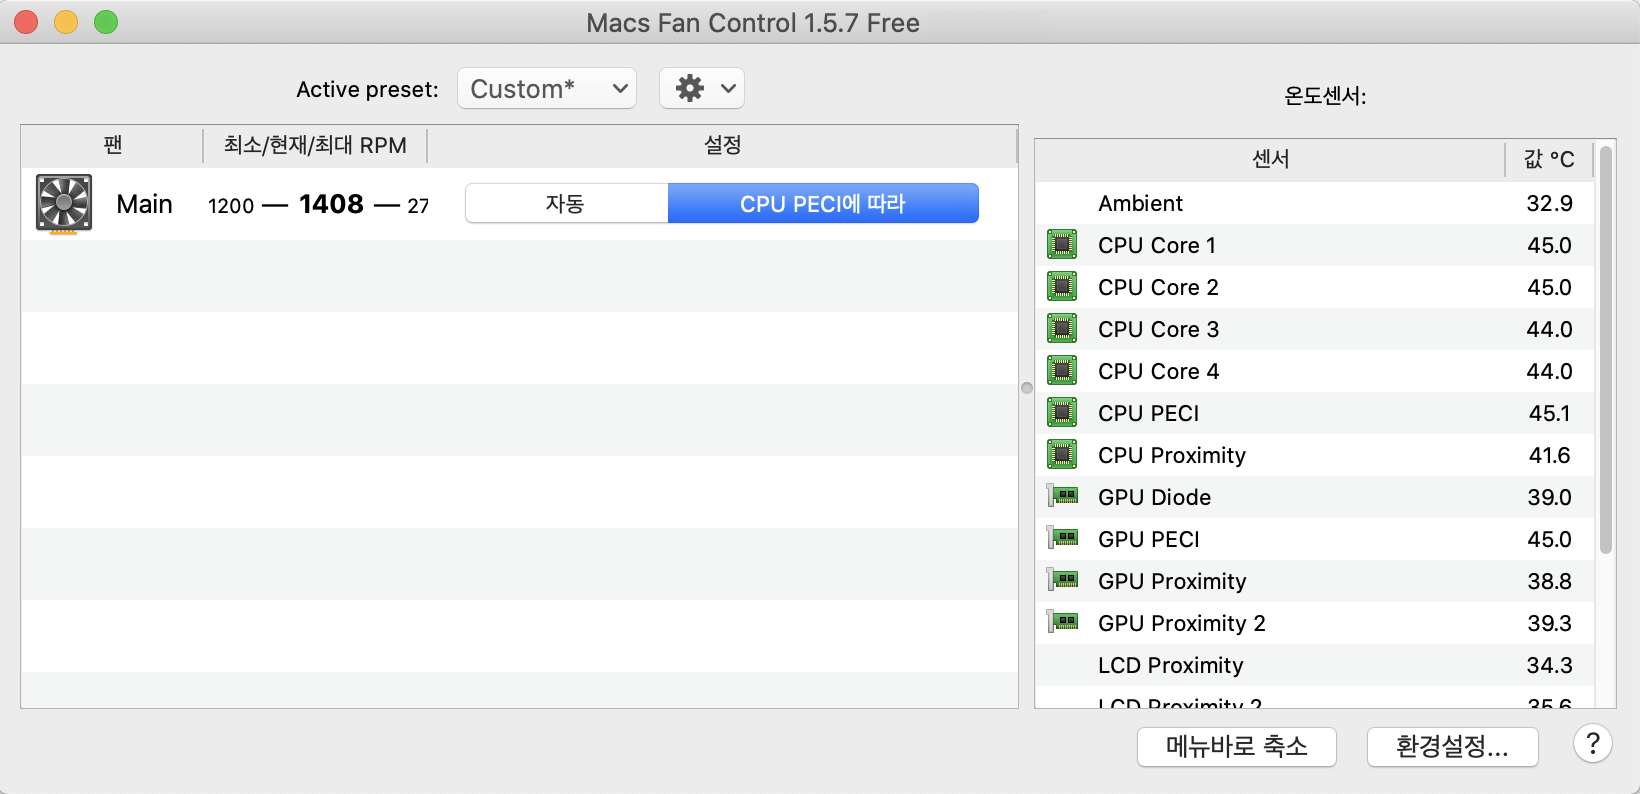The width and height of the screenshot is (1640, 794).
Task: Switch Main fan to 자동 mode
Action: (x=566, y=204)
